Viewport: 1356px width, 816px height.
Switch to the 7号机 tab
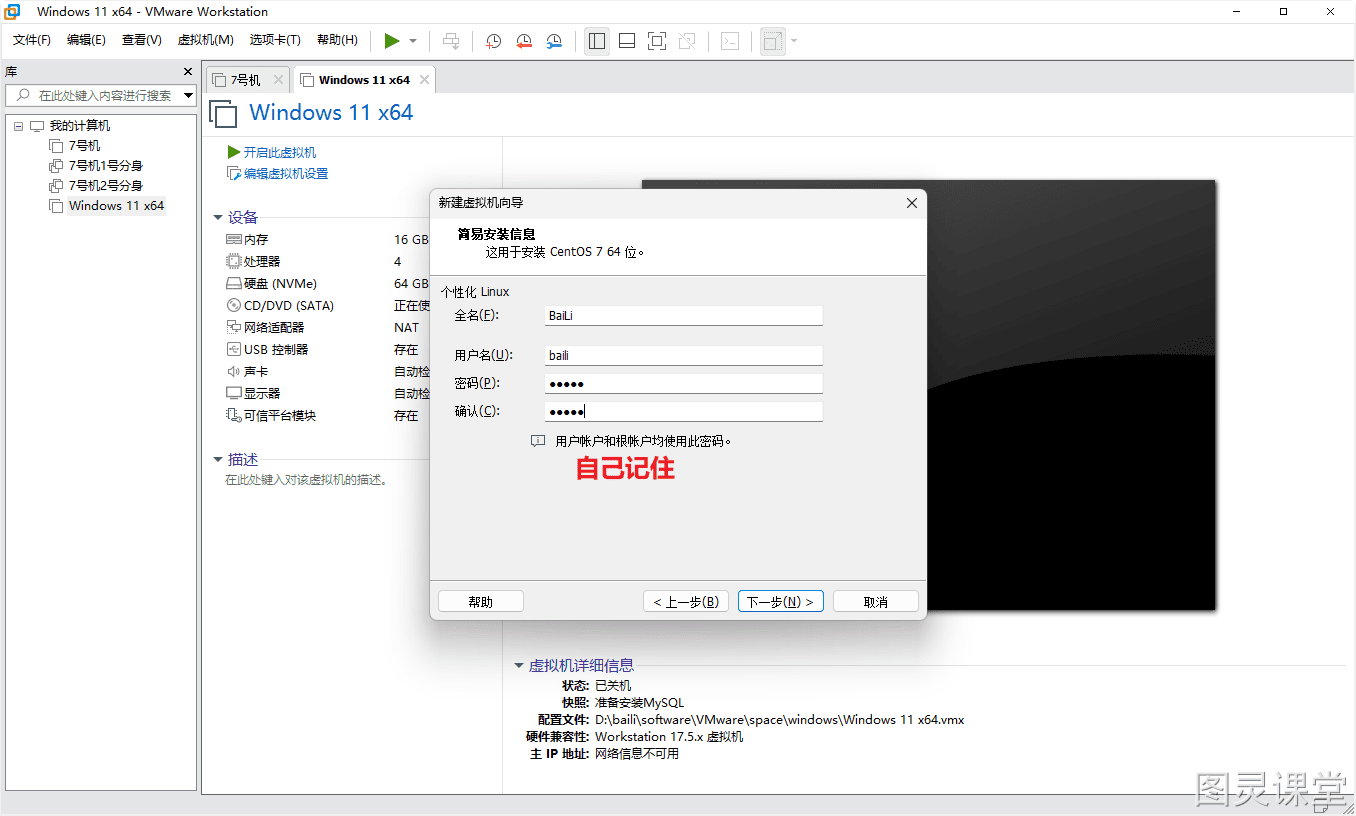point(245,80)
